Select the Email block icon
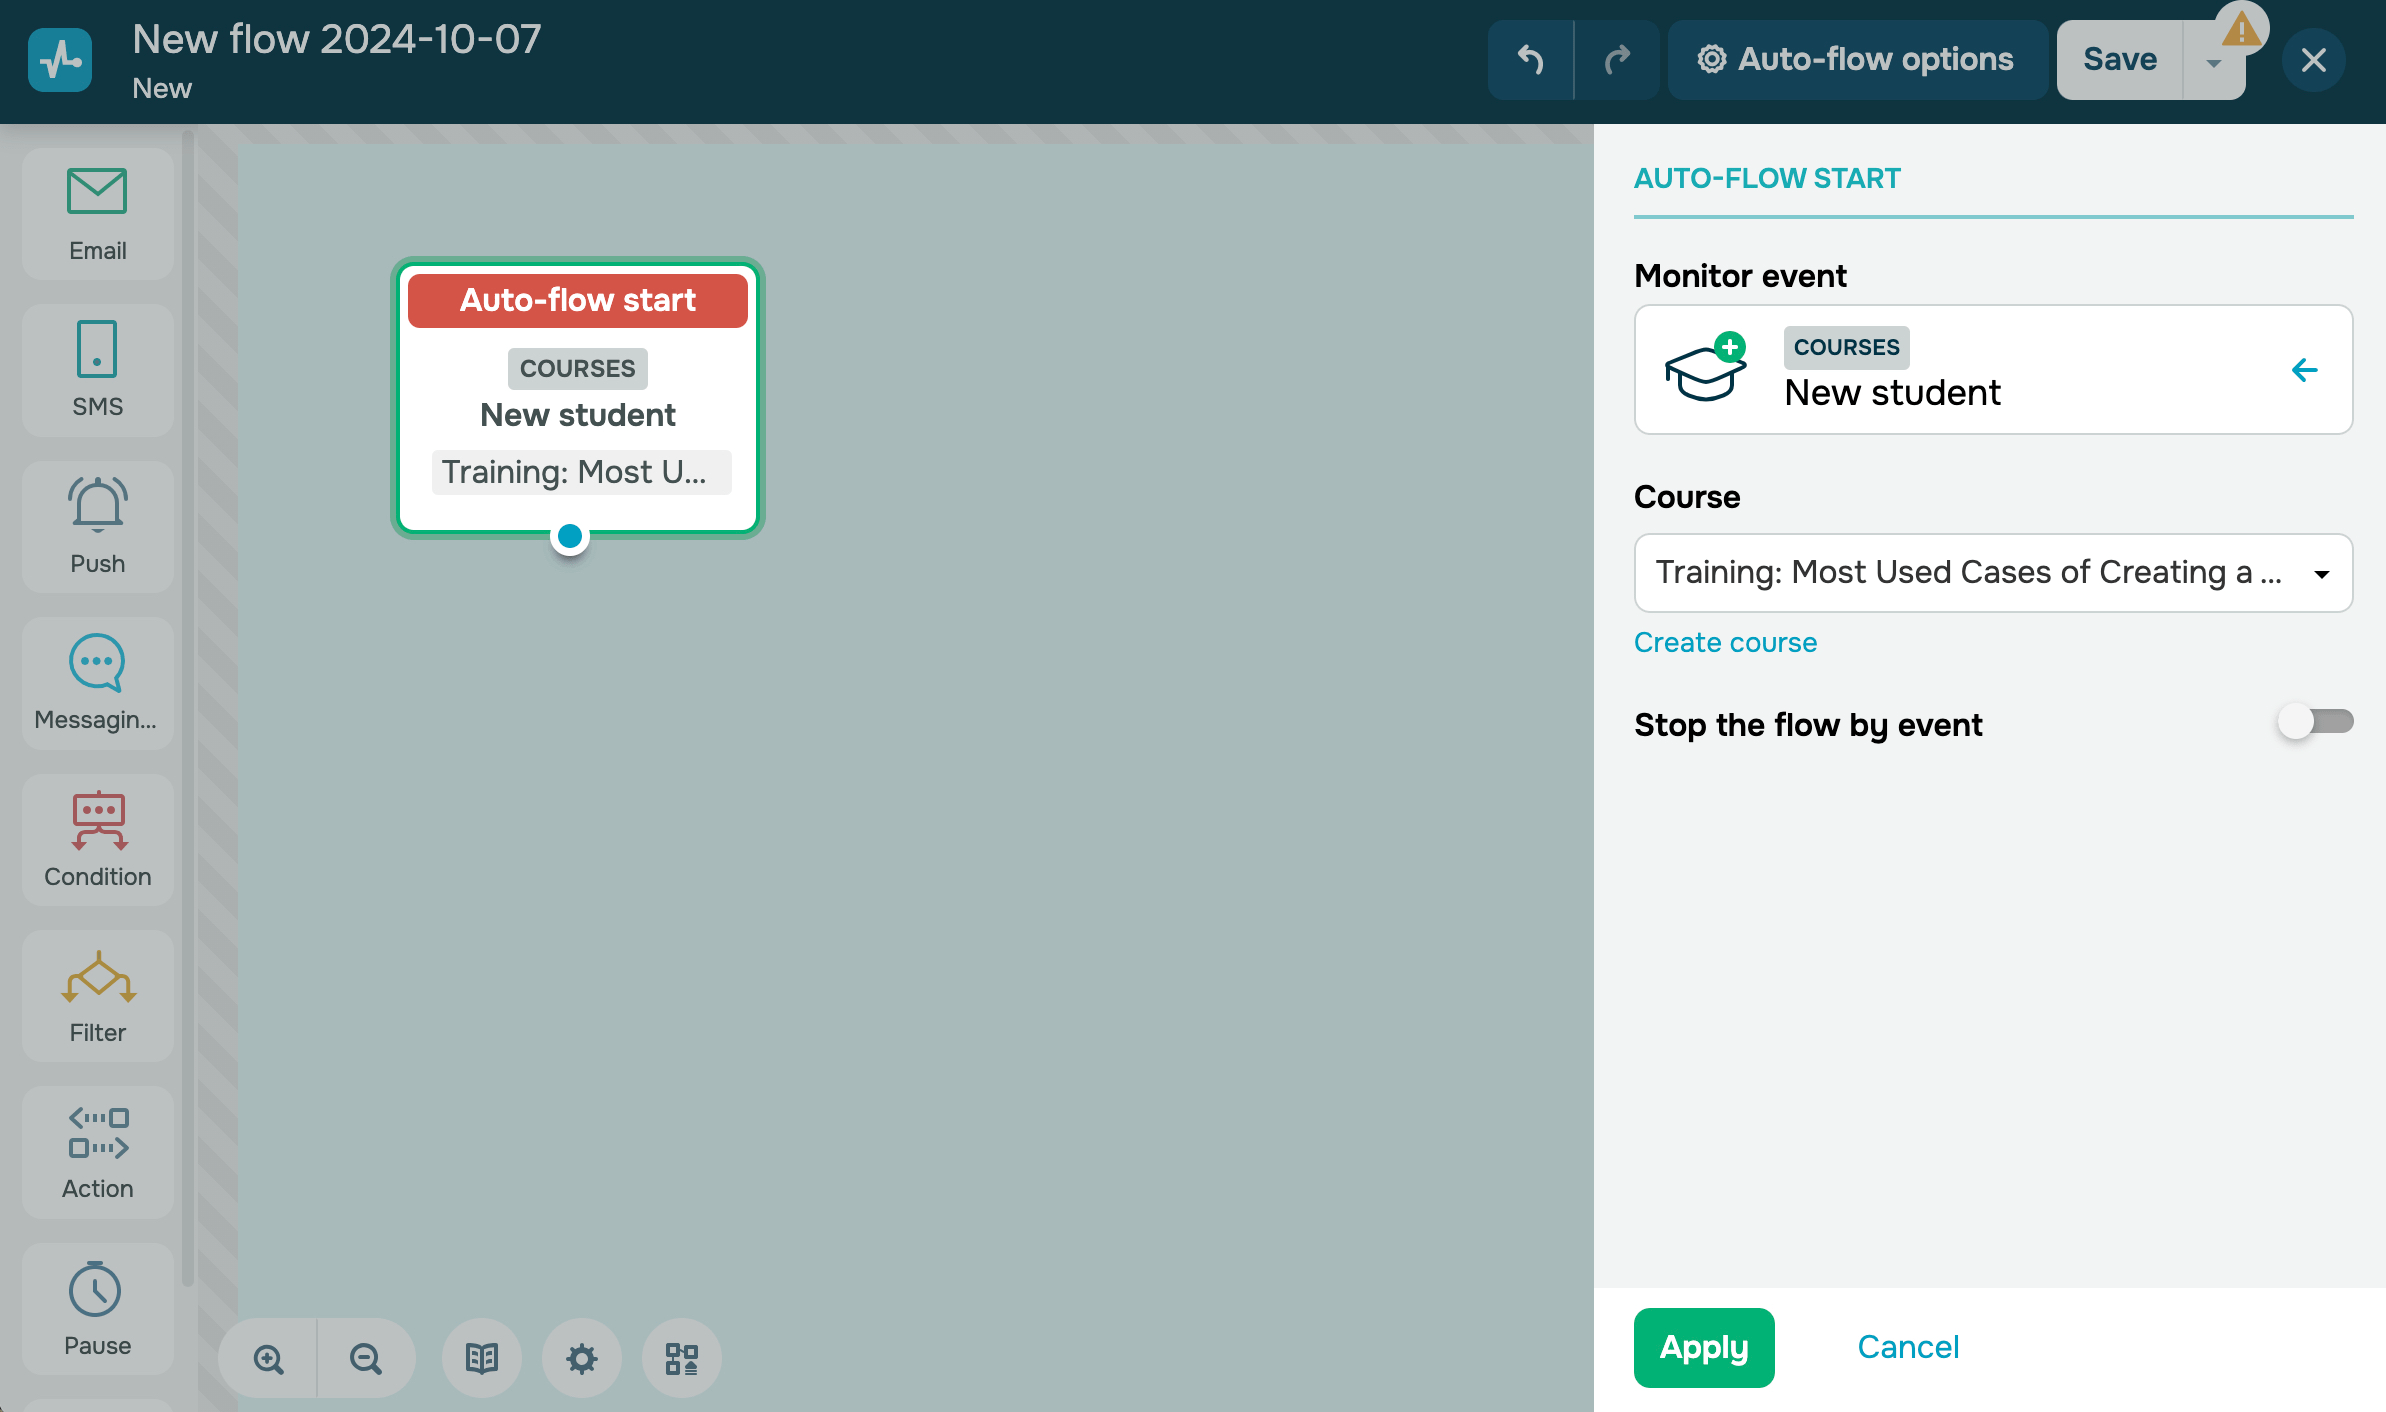Image resolution: width=2386 pixels, height=1412 pixels. [x=97, y=213]
